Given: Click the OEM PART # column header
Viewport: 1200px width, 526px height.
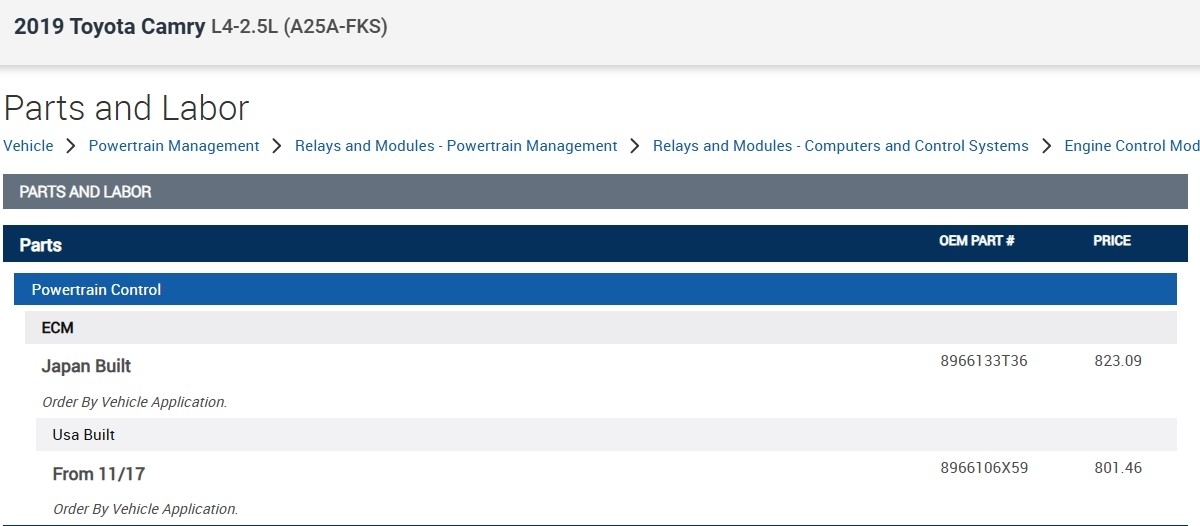Looking at the screenshot, I should [x=977, y=241].
